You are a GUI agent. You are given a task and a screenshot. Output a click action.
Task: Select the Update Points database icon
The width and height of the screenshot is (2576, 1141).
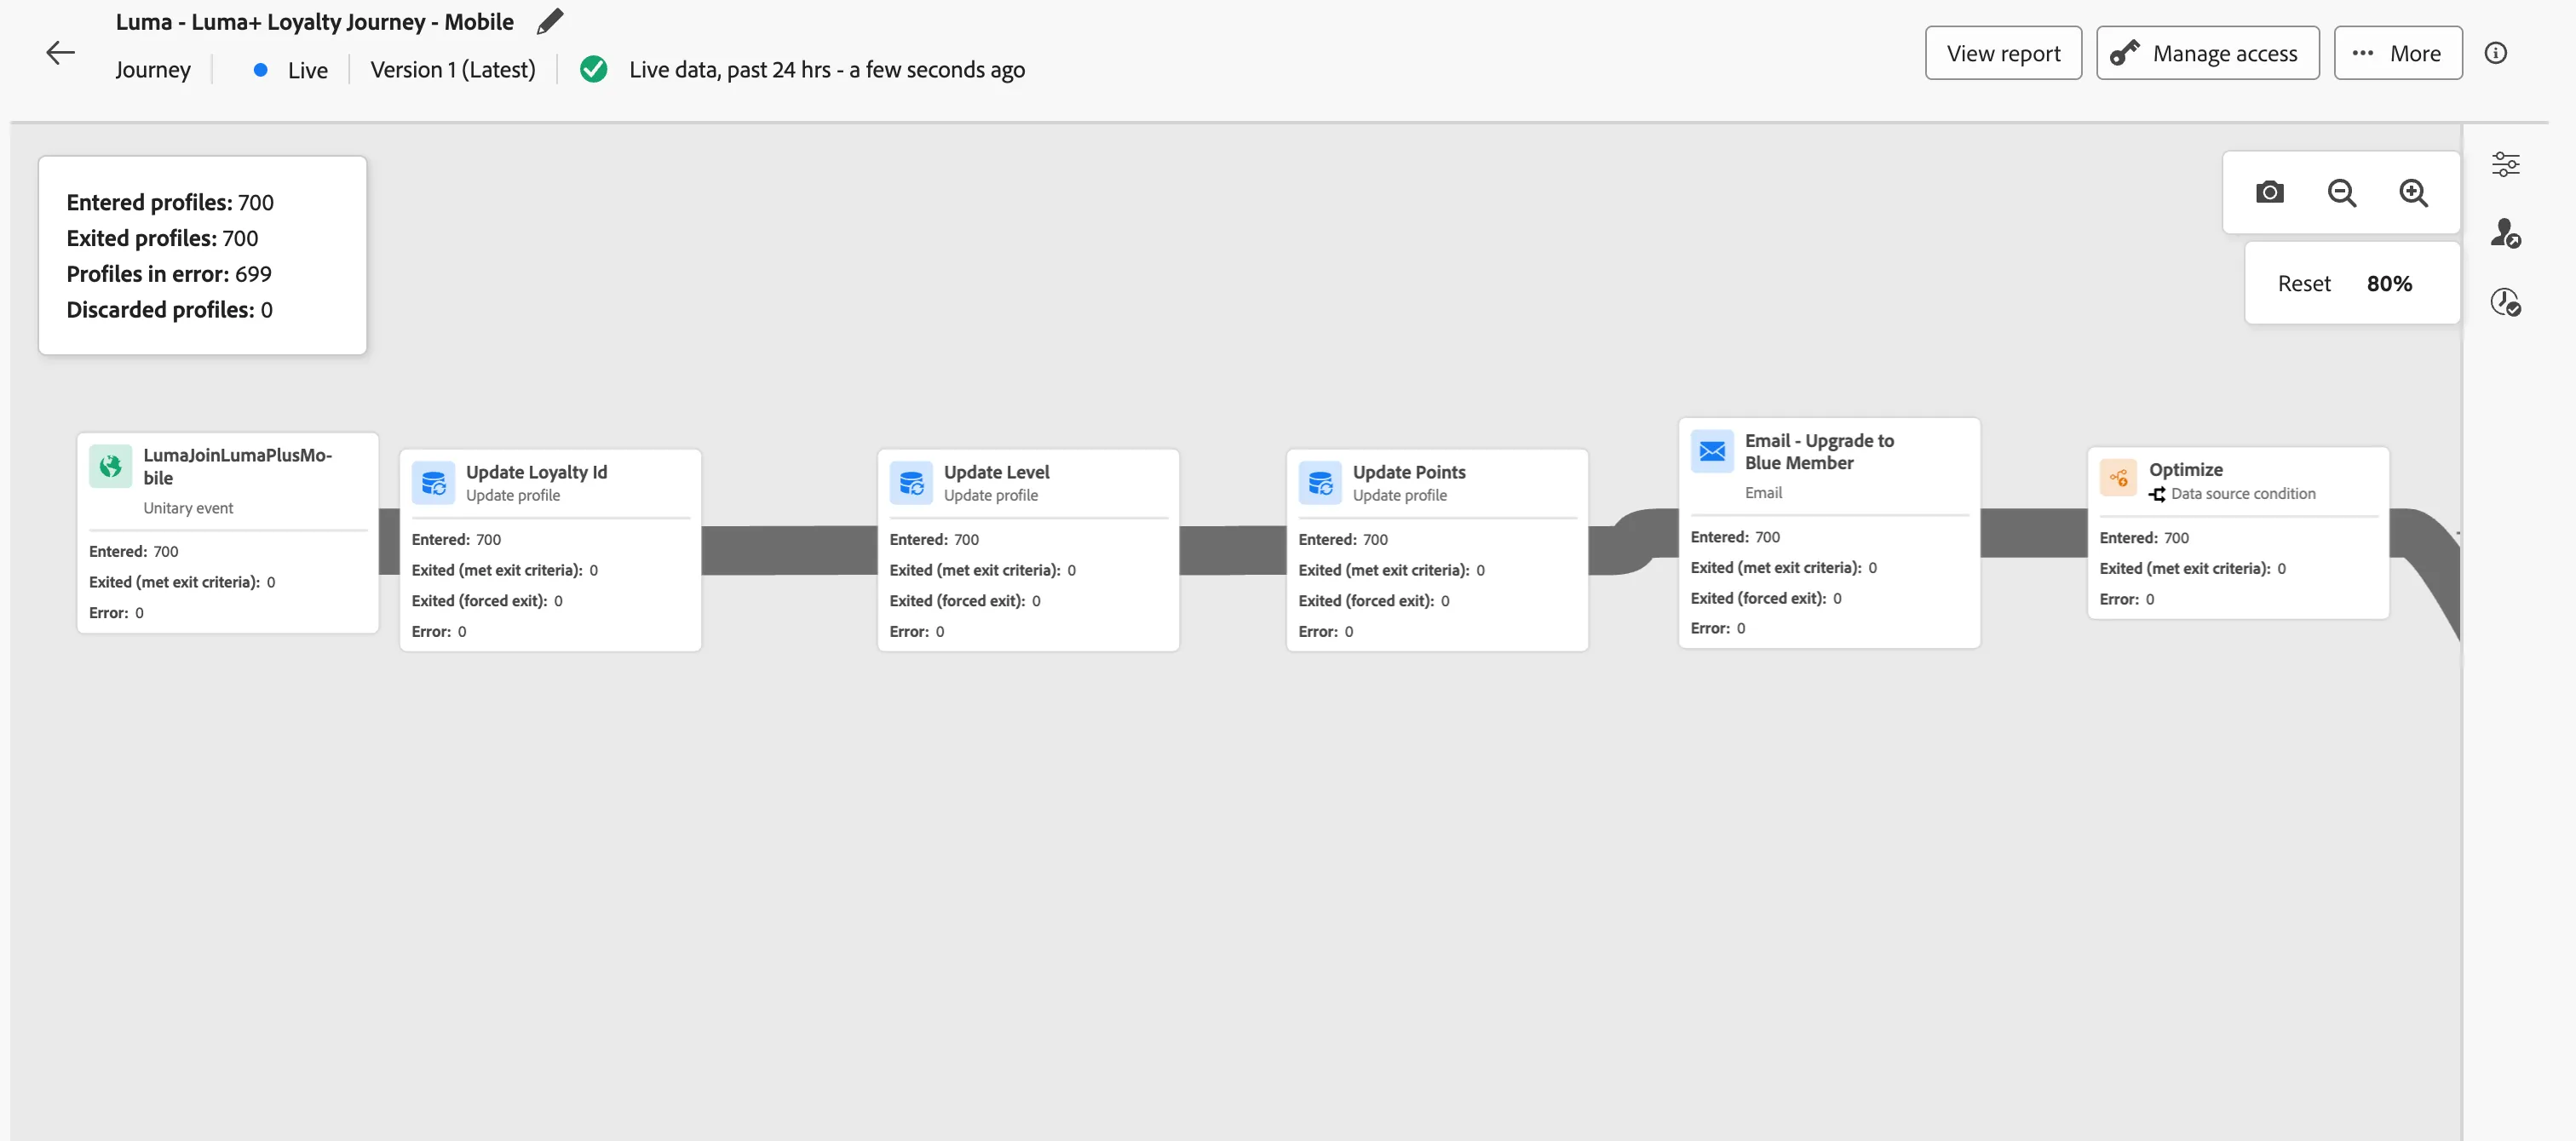1320,483
